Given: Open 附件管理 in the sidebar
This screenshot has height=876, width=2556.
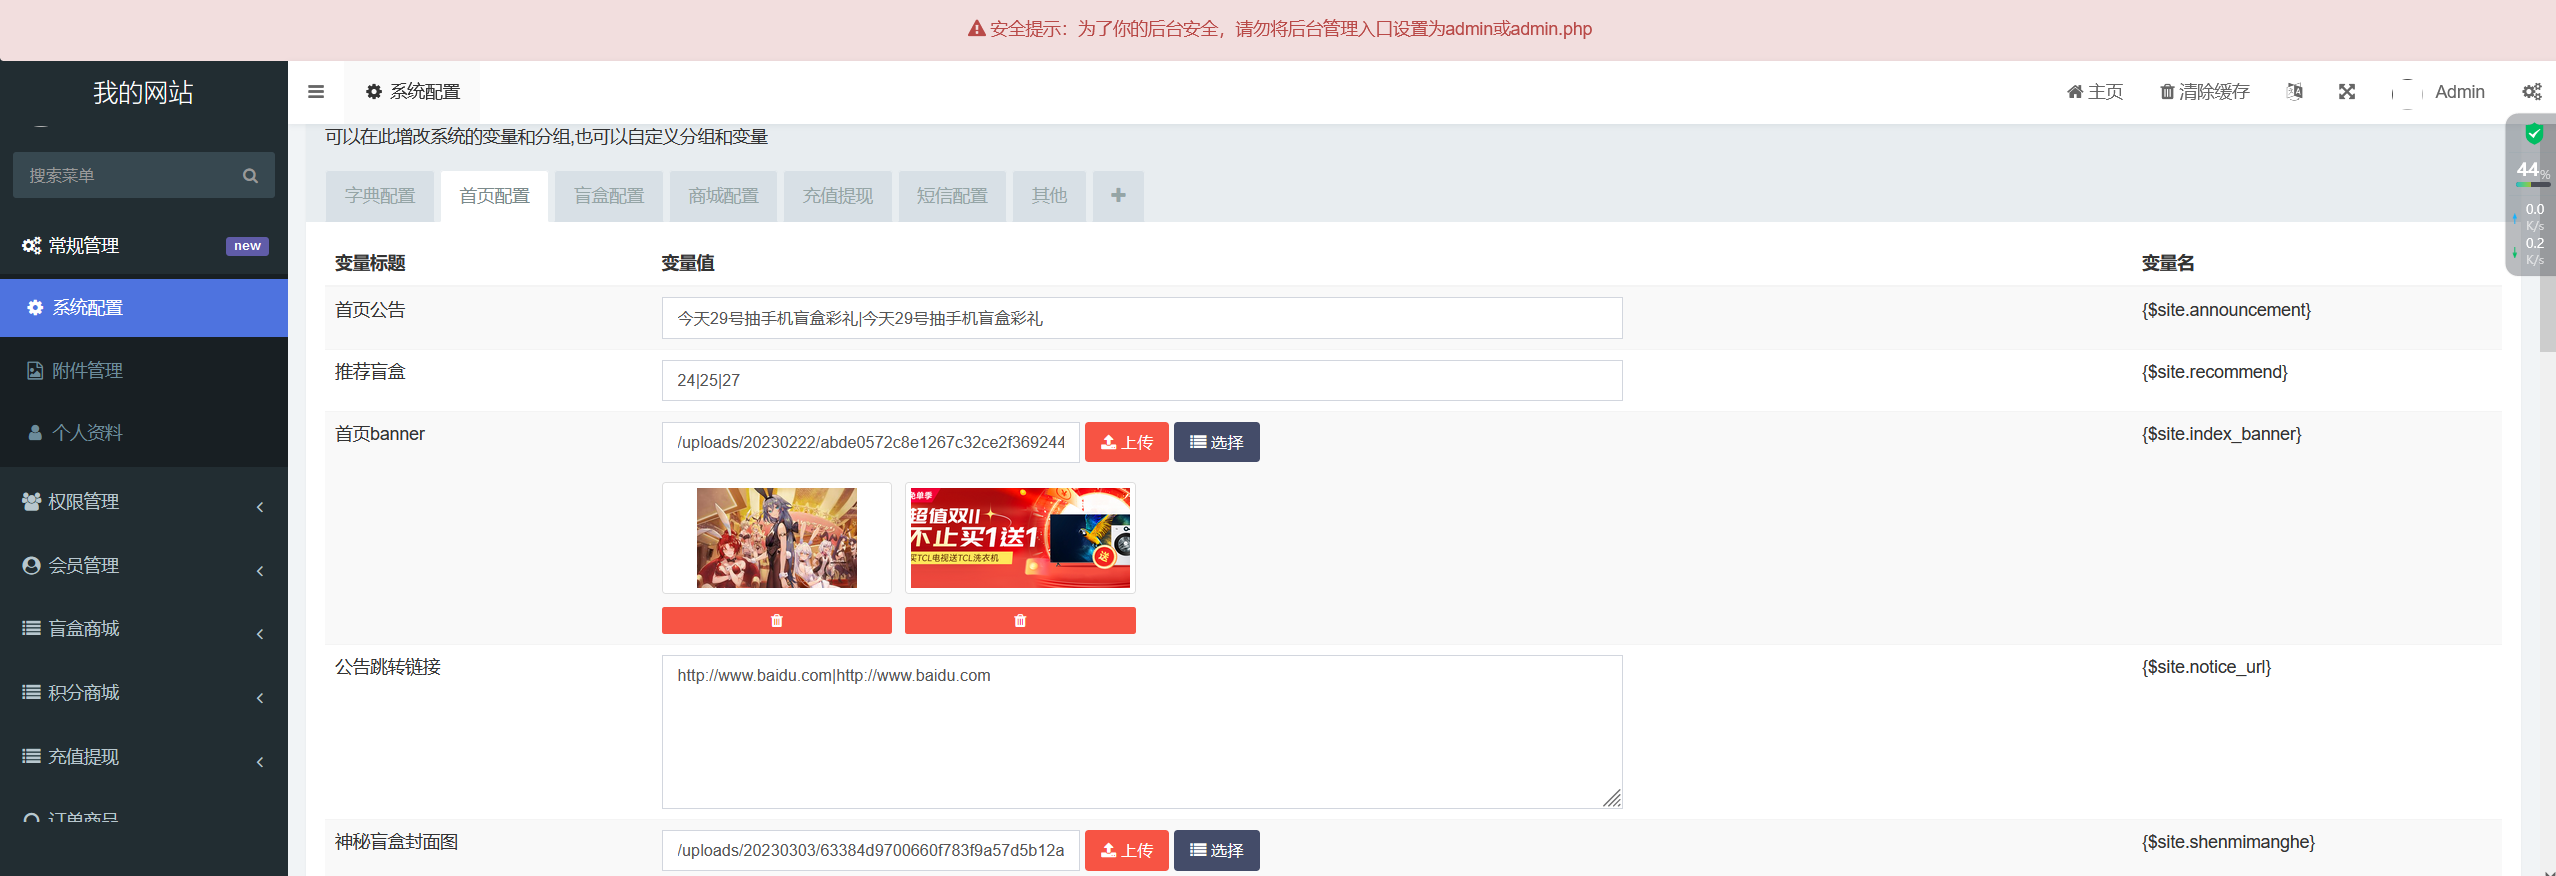Looking at the screenshot, I should point(87,371).
